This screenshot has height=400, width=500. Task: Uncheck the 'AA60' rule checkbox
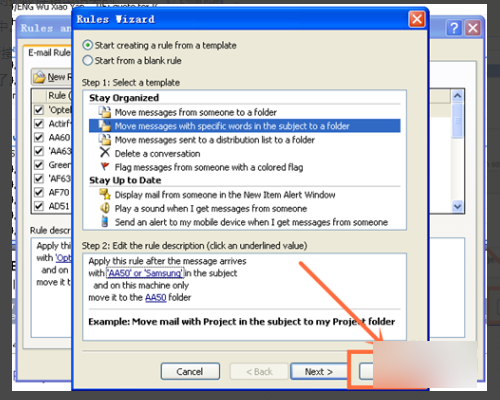click(39, 137)
